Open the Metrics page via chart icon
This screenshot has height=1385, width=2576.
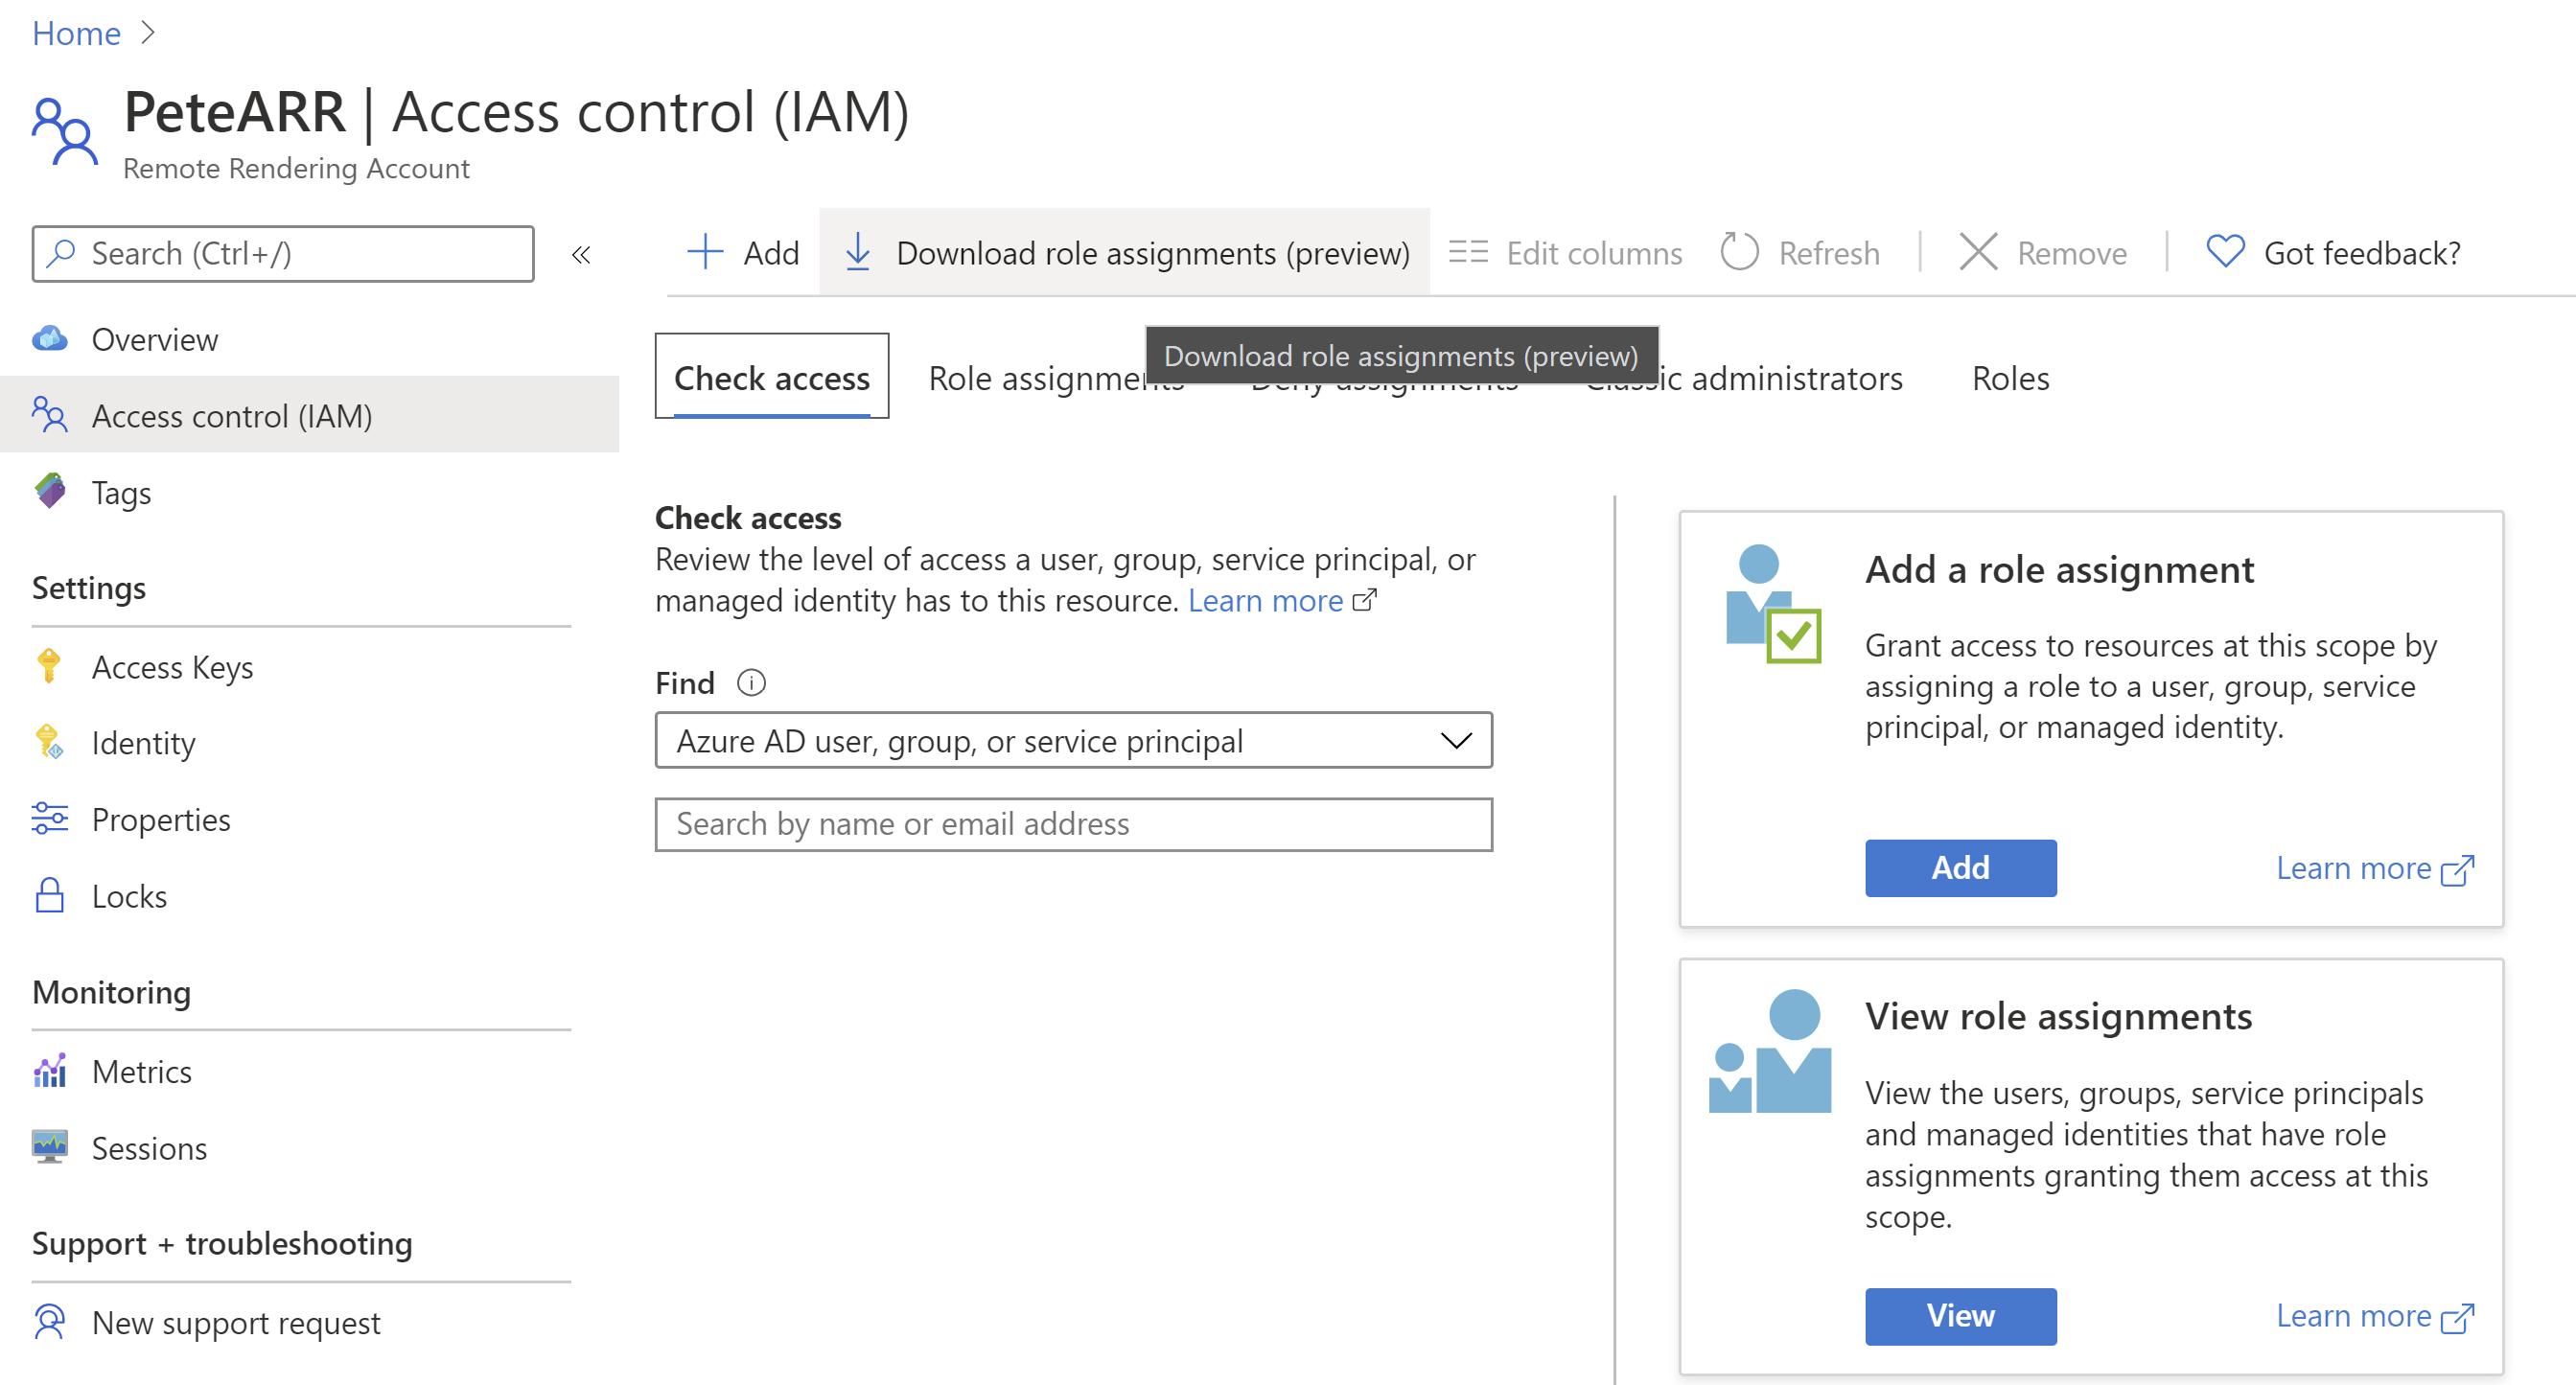pyautogui.click(x=50, y=1071)
